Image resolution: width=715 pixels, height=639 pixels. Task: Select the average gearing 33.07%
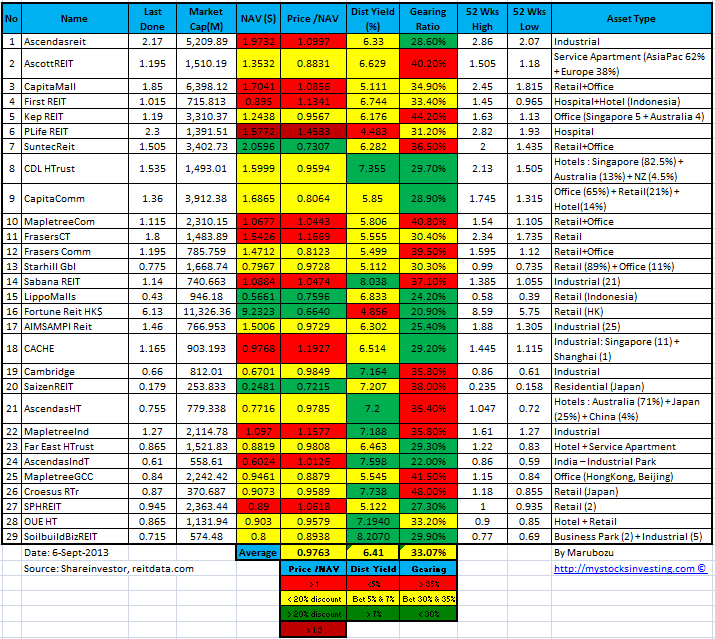pos(428,553)
